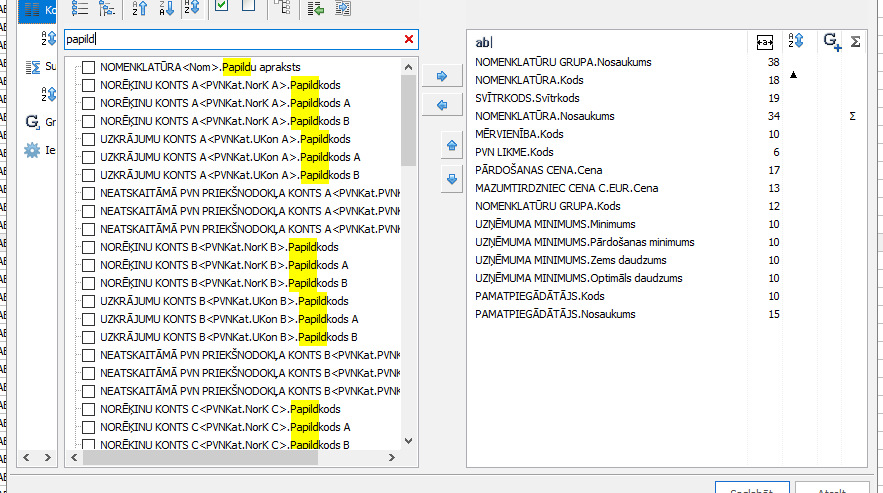The image size is (883, 493).
Task: Click the hierarchy tree structure toolbar icon
Action: pos(282,7)
